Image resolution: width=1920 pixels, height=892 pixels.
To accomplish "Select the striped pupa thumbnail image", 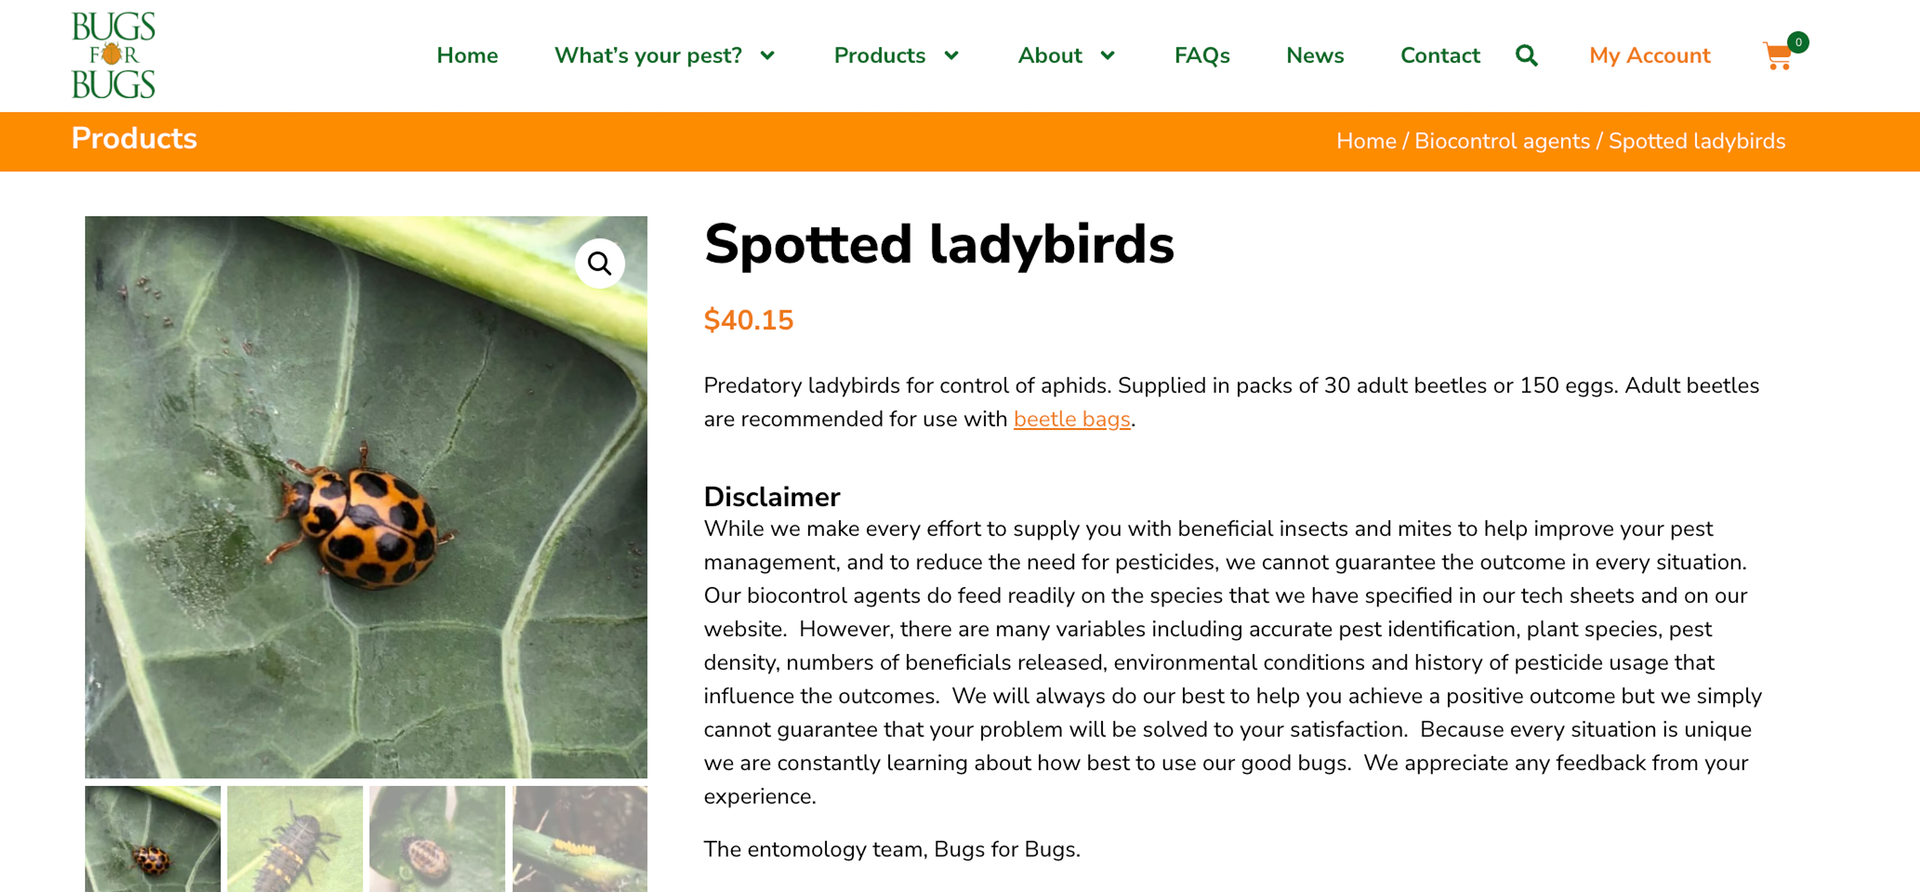I will [x=437, y=838].
